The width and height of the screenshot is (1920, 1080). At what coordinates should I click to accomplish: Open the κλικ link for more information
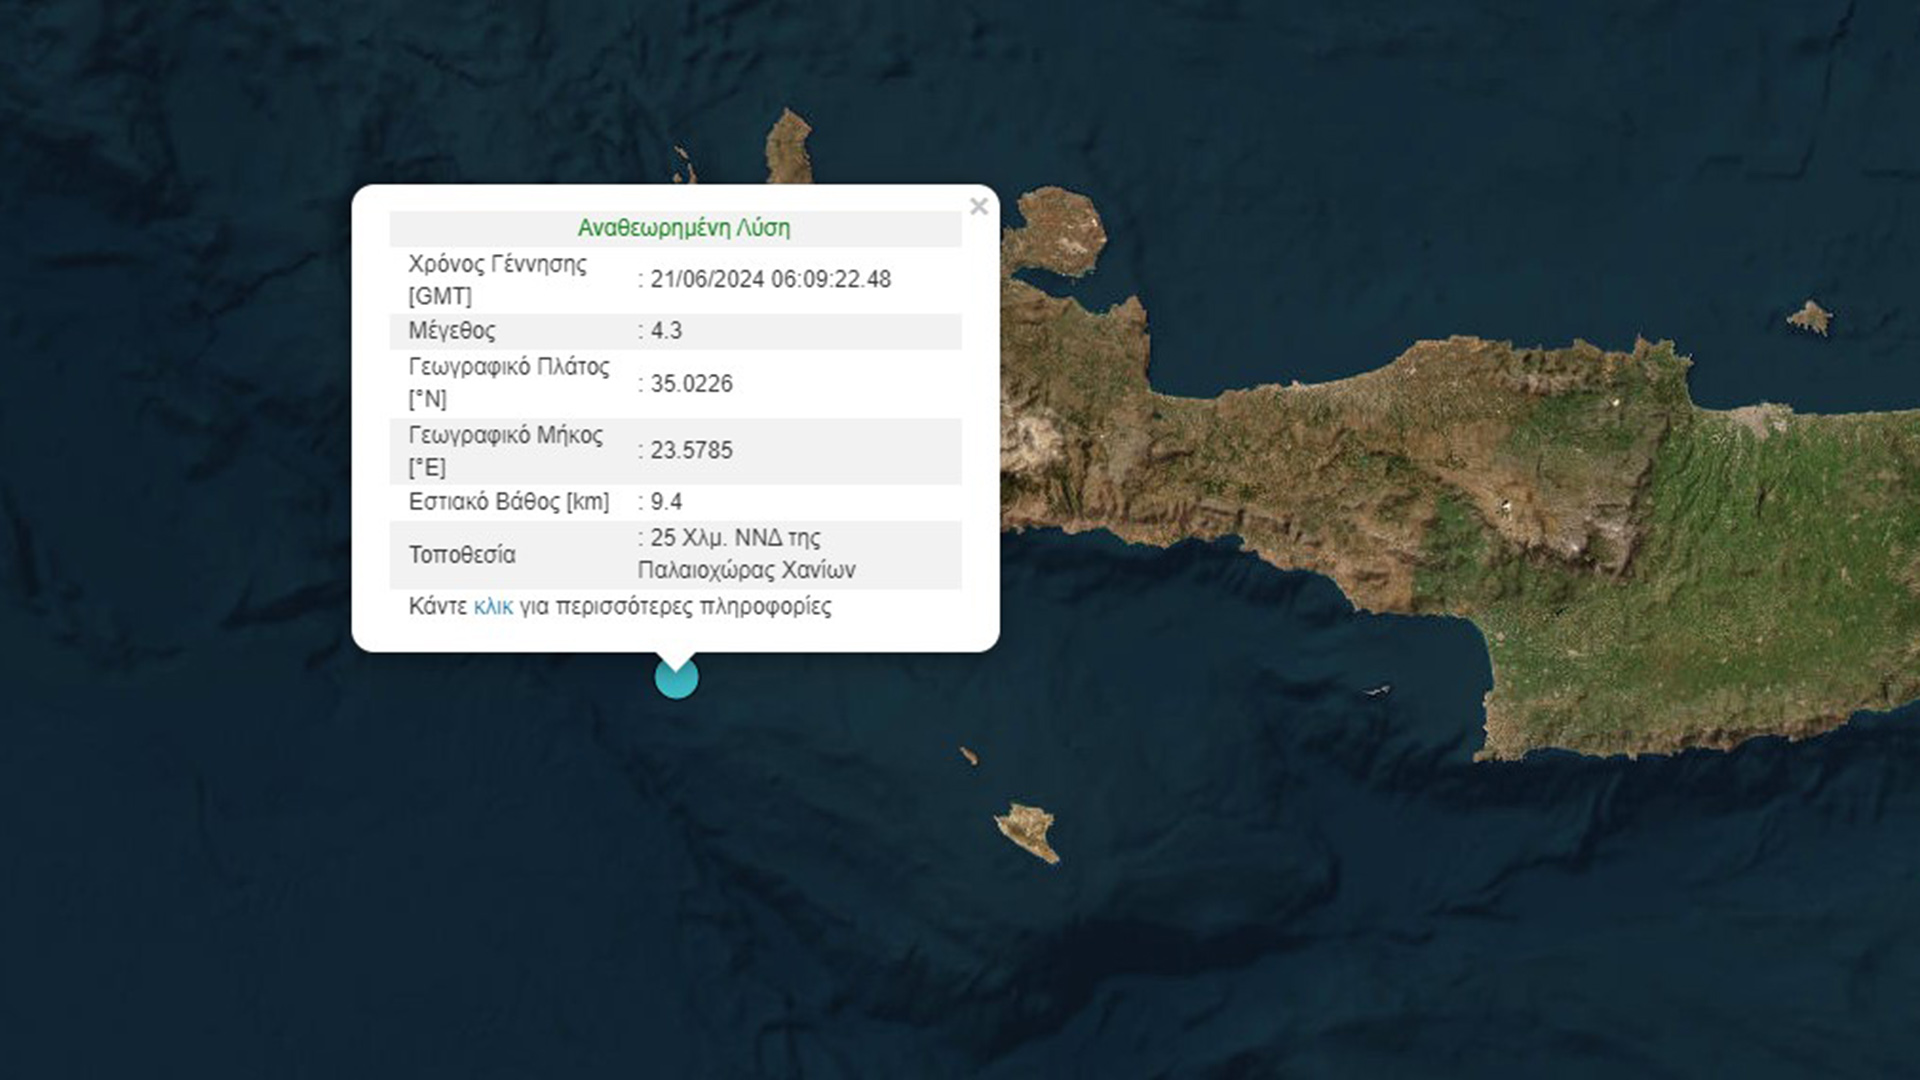(491, 606)
